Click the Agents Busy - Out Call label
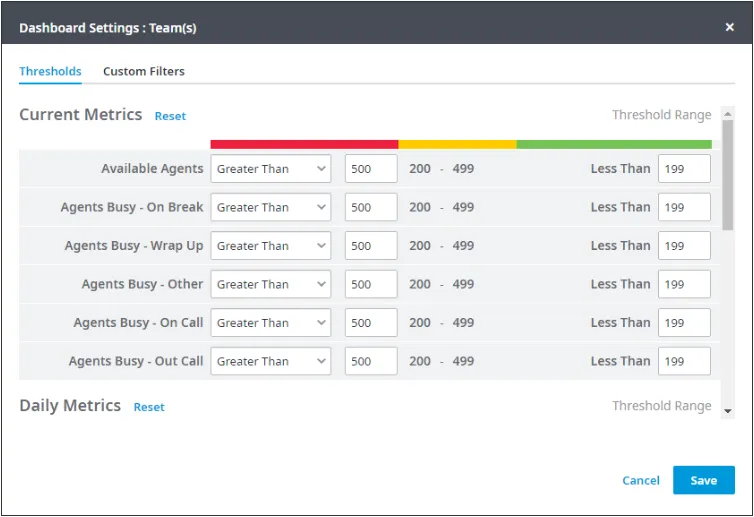The height and width of the screenshot is (517, 754). [136, 361]
